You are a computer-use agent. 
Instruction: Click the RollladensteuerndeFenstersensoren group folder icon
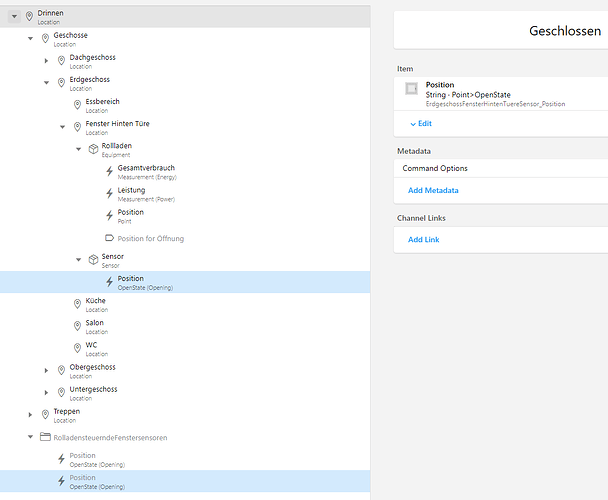coord(45,437)
